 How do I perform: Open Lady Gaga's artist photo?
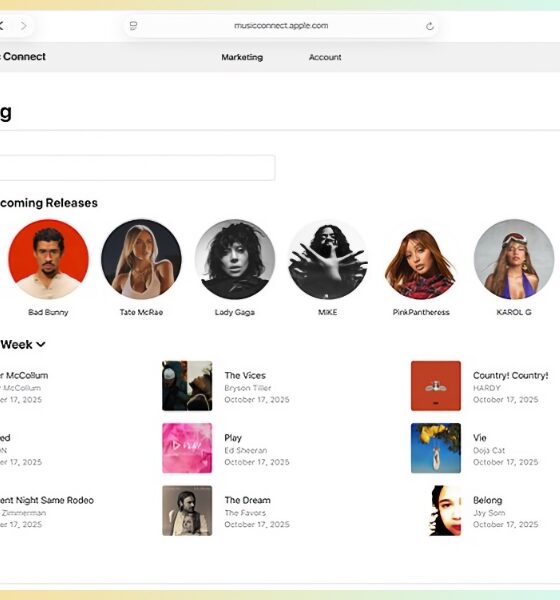pos(235,259)
